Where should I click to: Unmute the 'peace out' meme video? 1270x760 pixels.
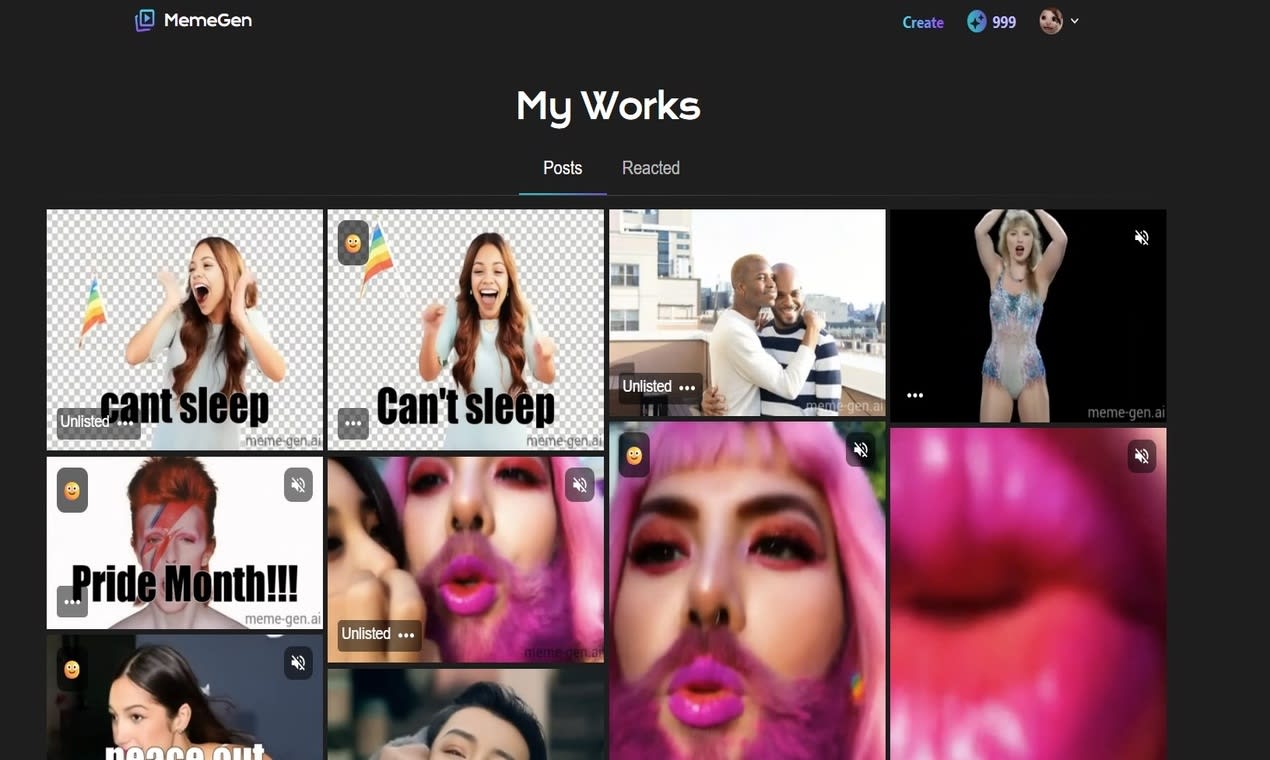[298, 662]
